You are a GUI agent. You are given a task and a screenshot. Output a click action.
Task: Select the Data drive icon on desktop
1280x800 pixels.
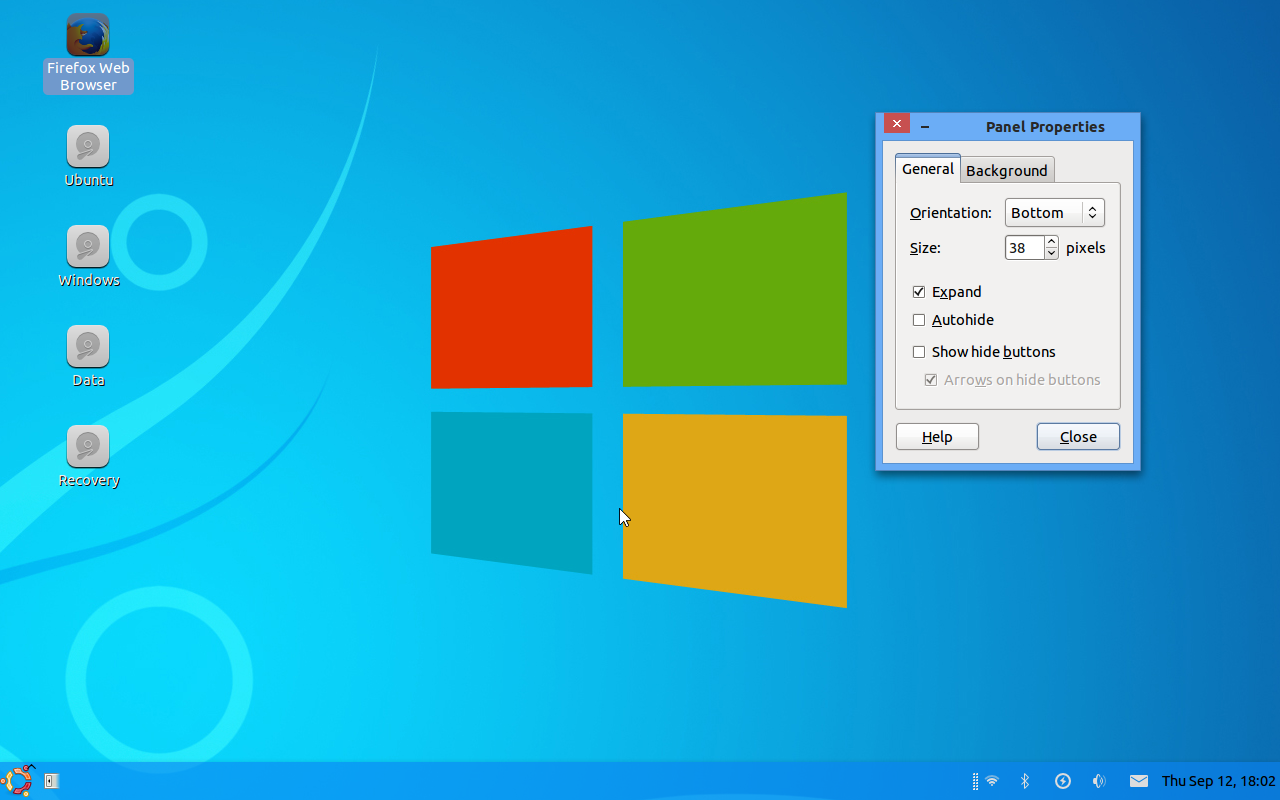coord(88,356)
